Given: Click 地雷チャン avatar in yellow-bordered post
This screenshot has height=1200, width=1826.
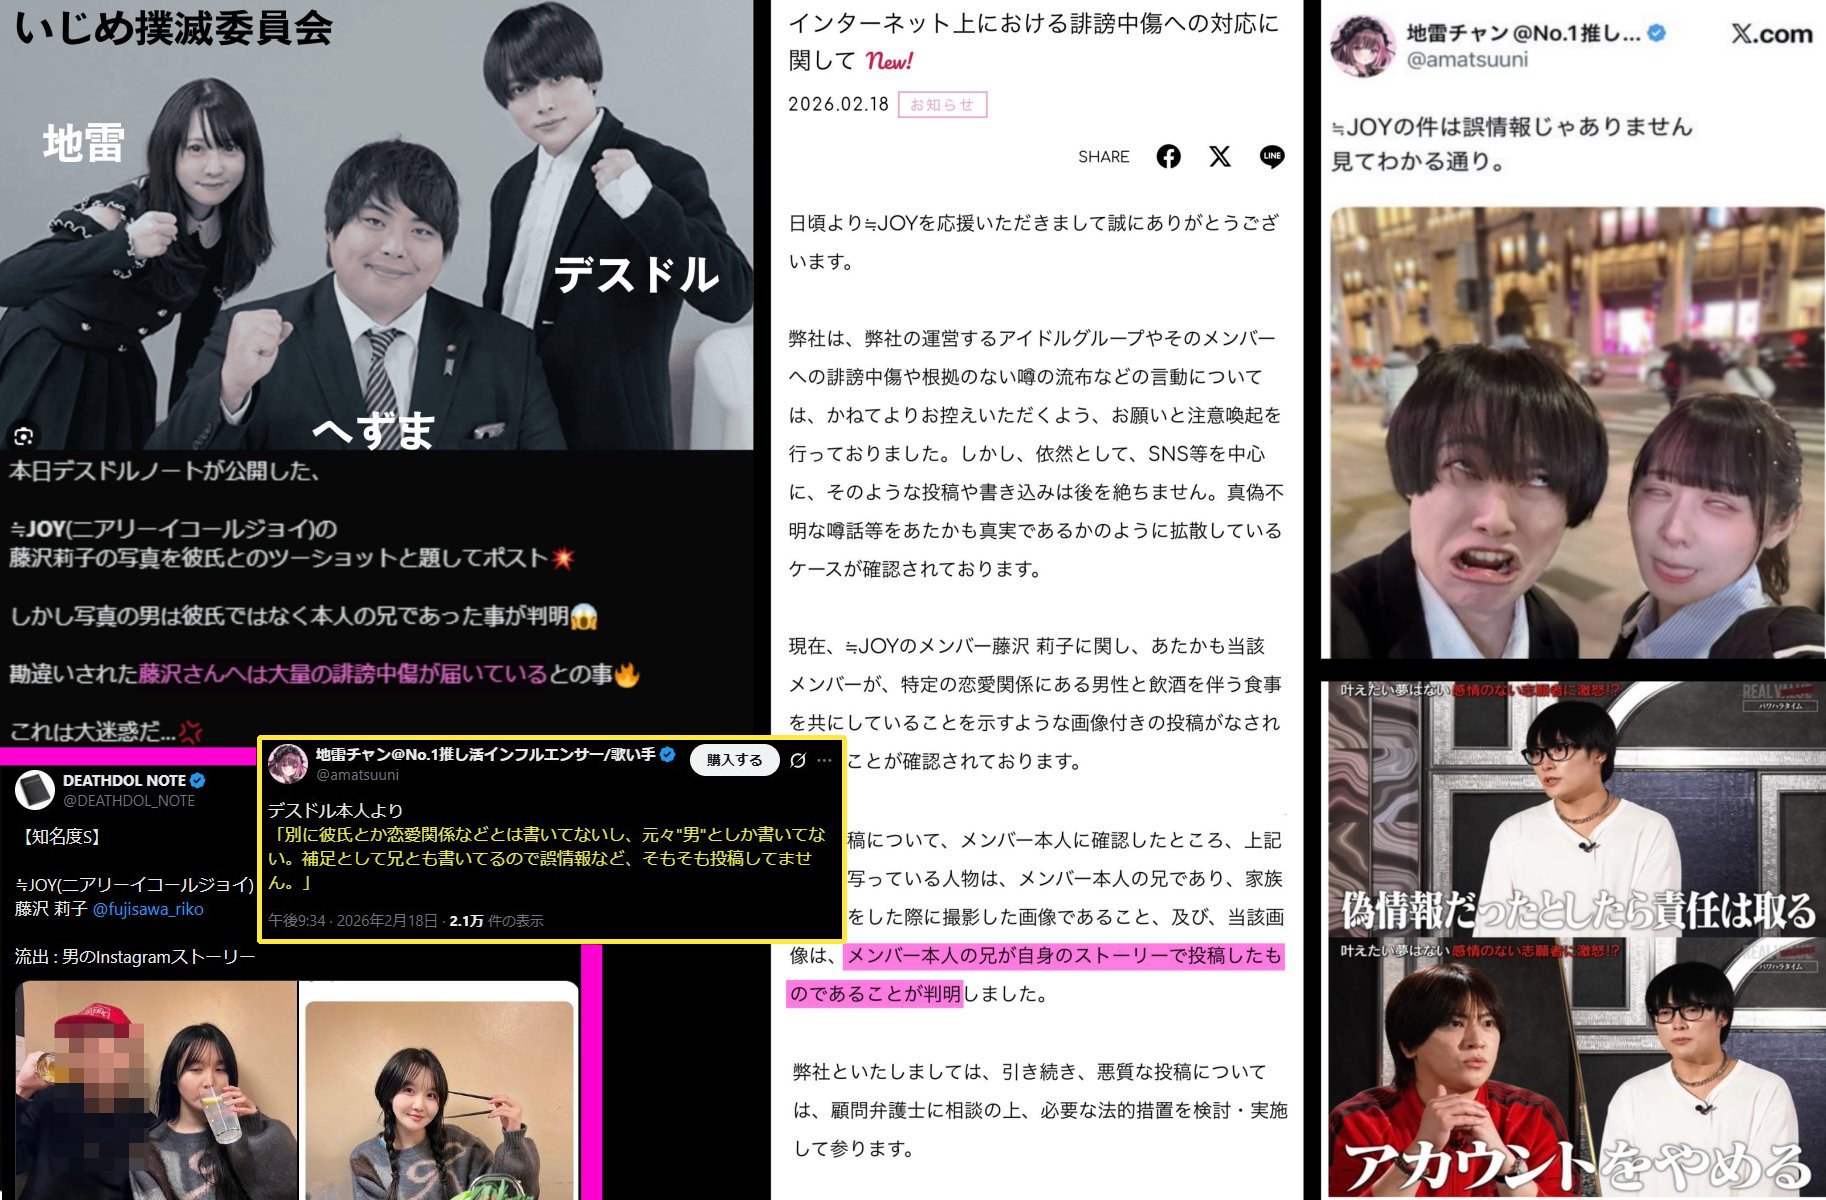Looking at the screenshot, I should pos(288,764).
